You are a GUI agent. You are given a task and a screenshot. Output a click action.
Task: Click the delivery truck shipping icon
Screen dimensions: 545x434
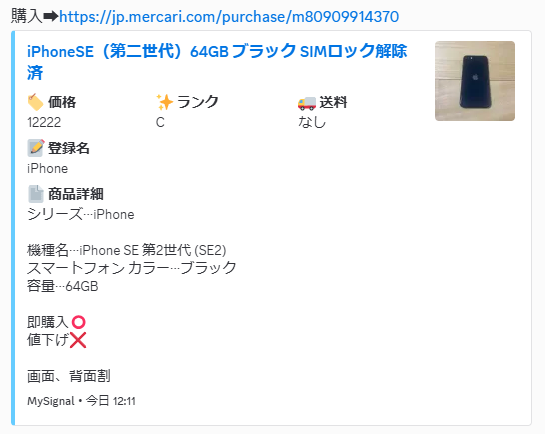[x=307, y=103]
